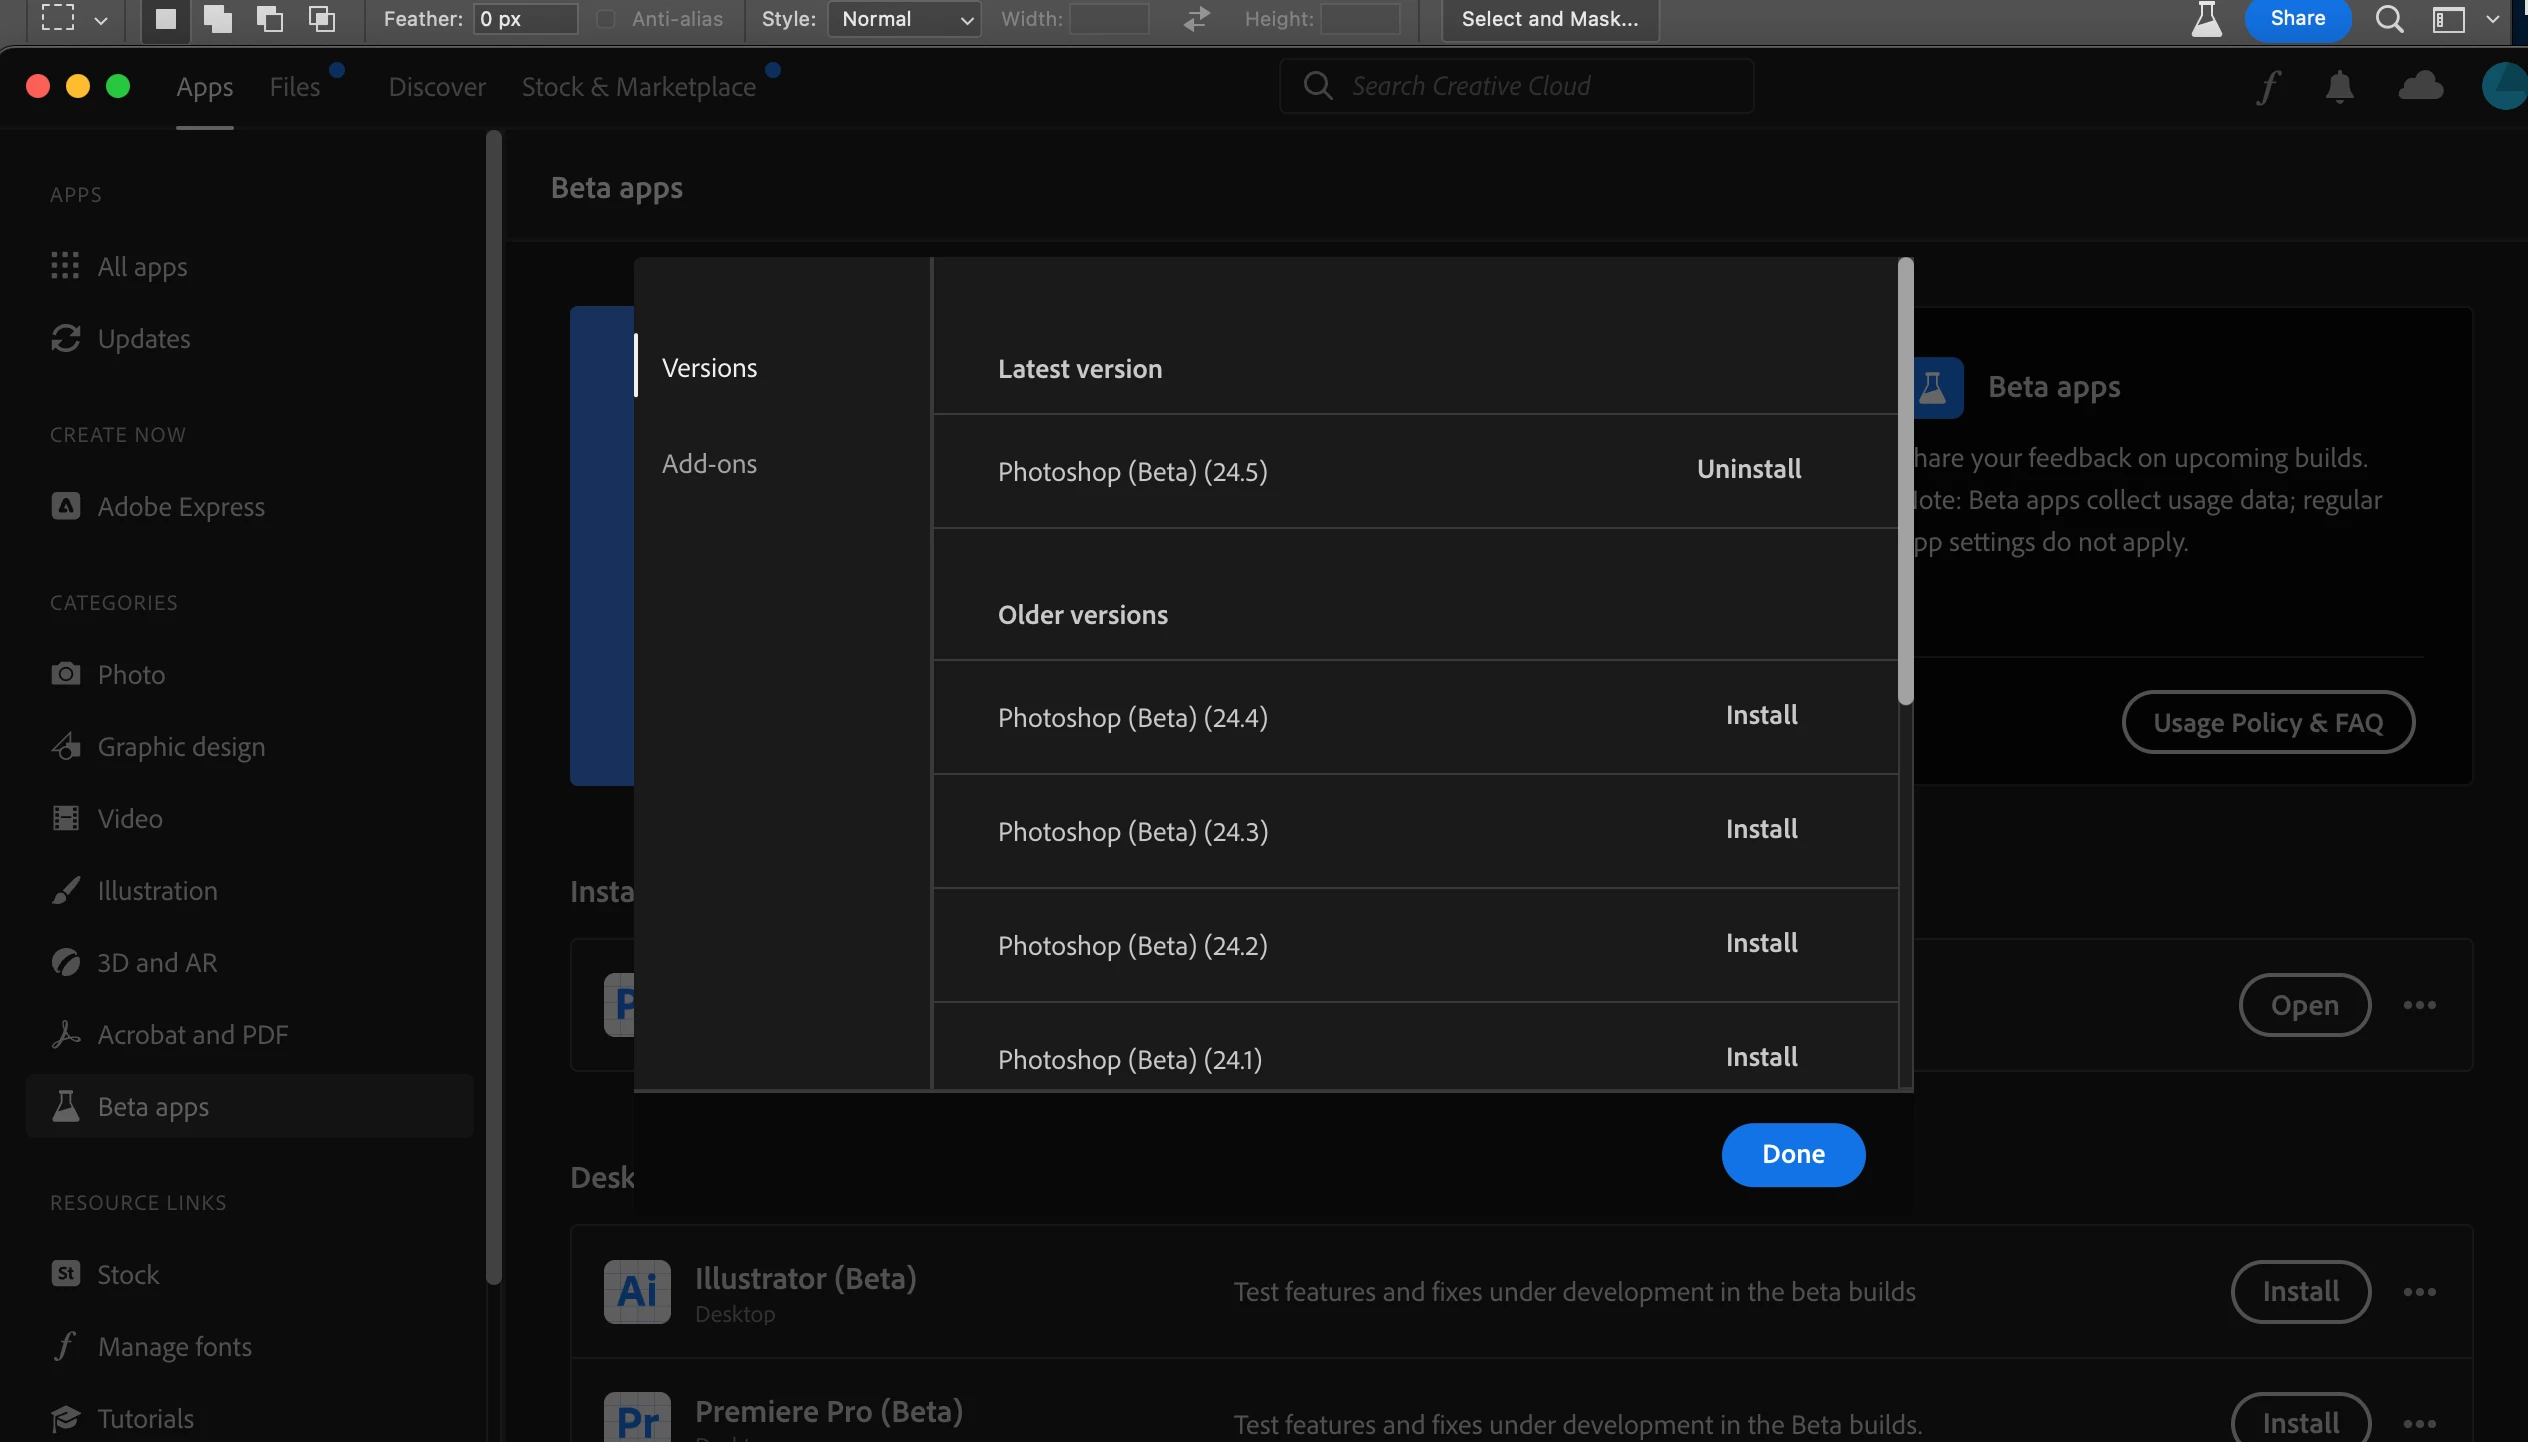
Task: Open the notifications bell
Action: (2339, 87)
